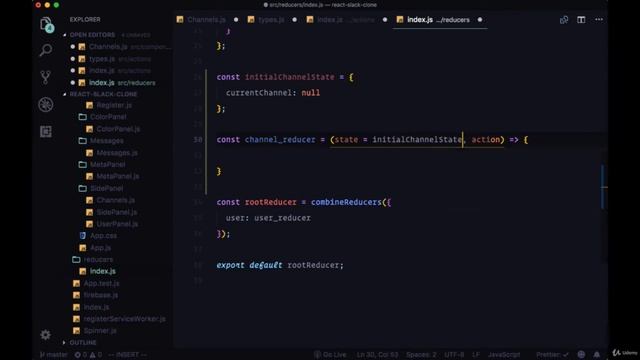Viewport: 640px width, 360px height.
Task: Click the Prettier status bar item
Action: point(552,354)
